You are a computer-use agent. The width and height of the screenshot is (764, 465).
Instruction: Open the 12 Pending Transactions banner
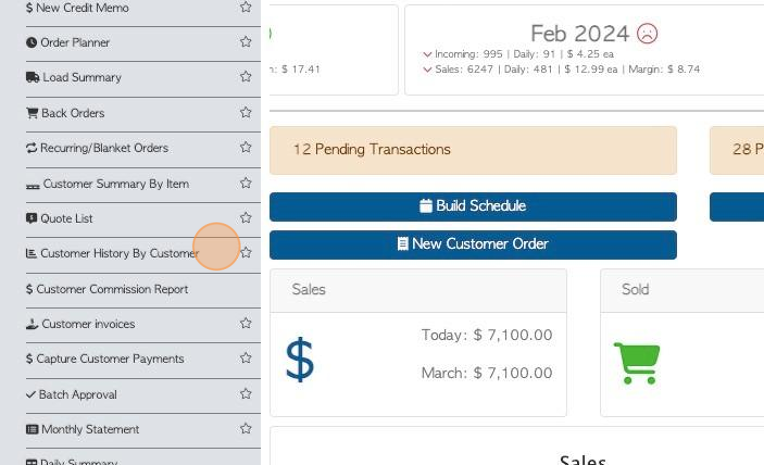[472, 150]
